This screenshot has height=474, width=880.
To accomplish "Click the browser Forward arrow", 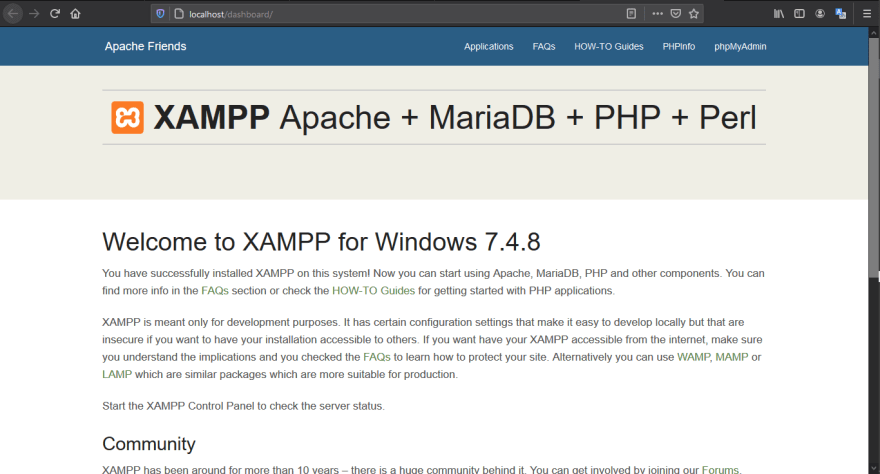I will 34,13.
